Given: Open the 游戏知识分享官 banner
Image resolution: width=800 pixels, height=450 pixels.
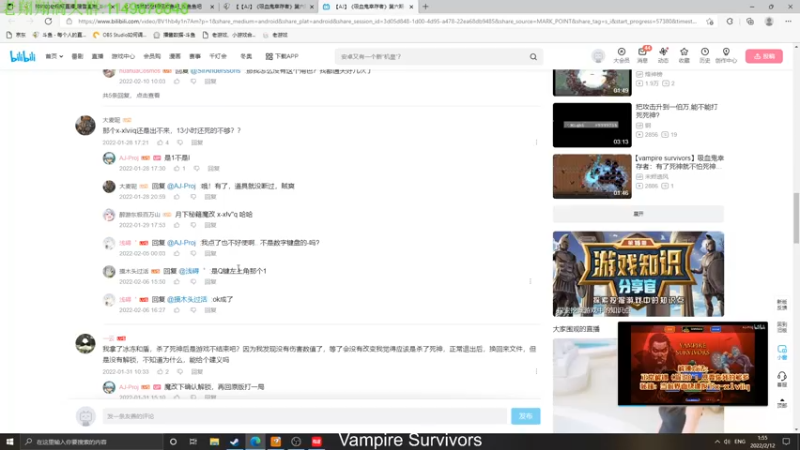Looking at the screenshot, I should [638, 274].
